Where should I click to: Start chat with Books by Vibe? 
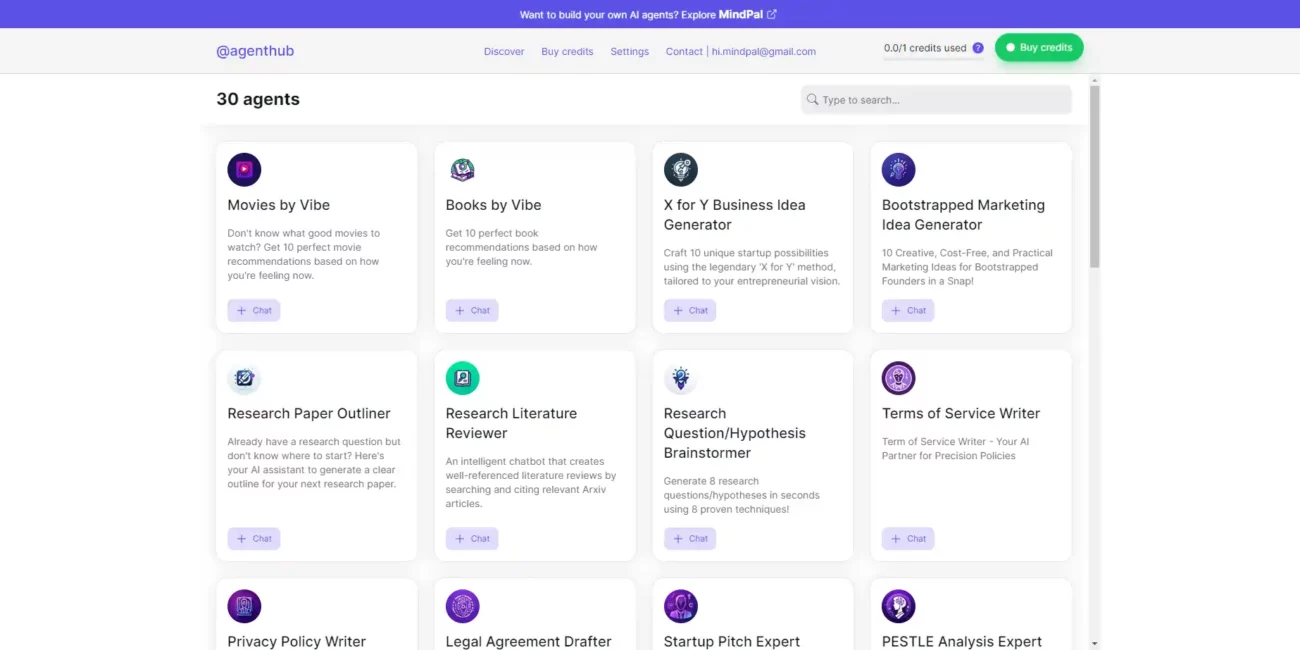pyautogui.click(x=472, y=310)
